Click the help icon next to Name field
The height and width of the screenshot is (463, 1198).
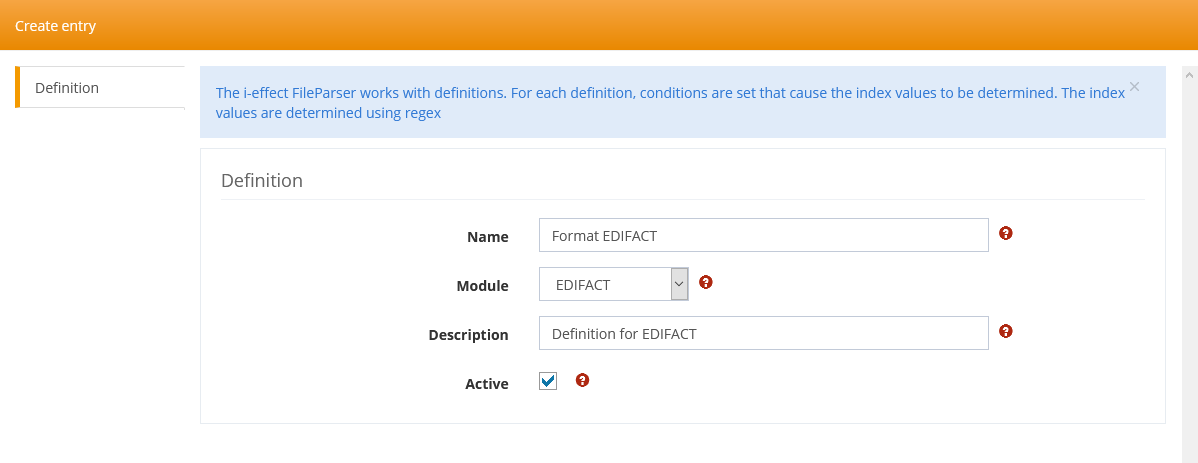(1006, 233)
